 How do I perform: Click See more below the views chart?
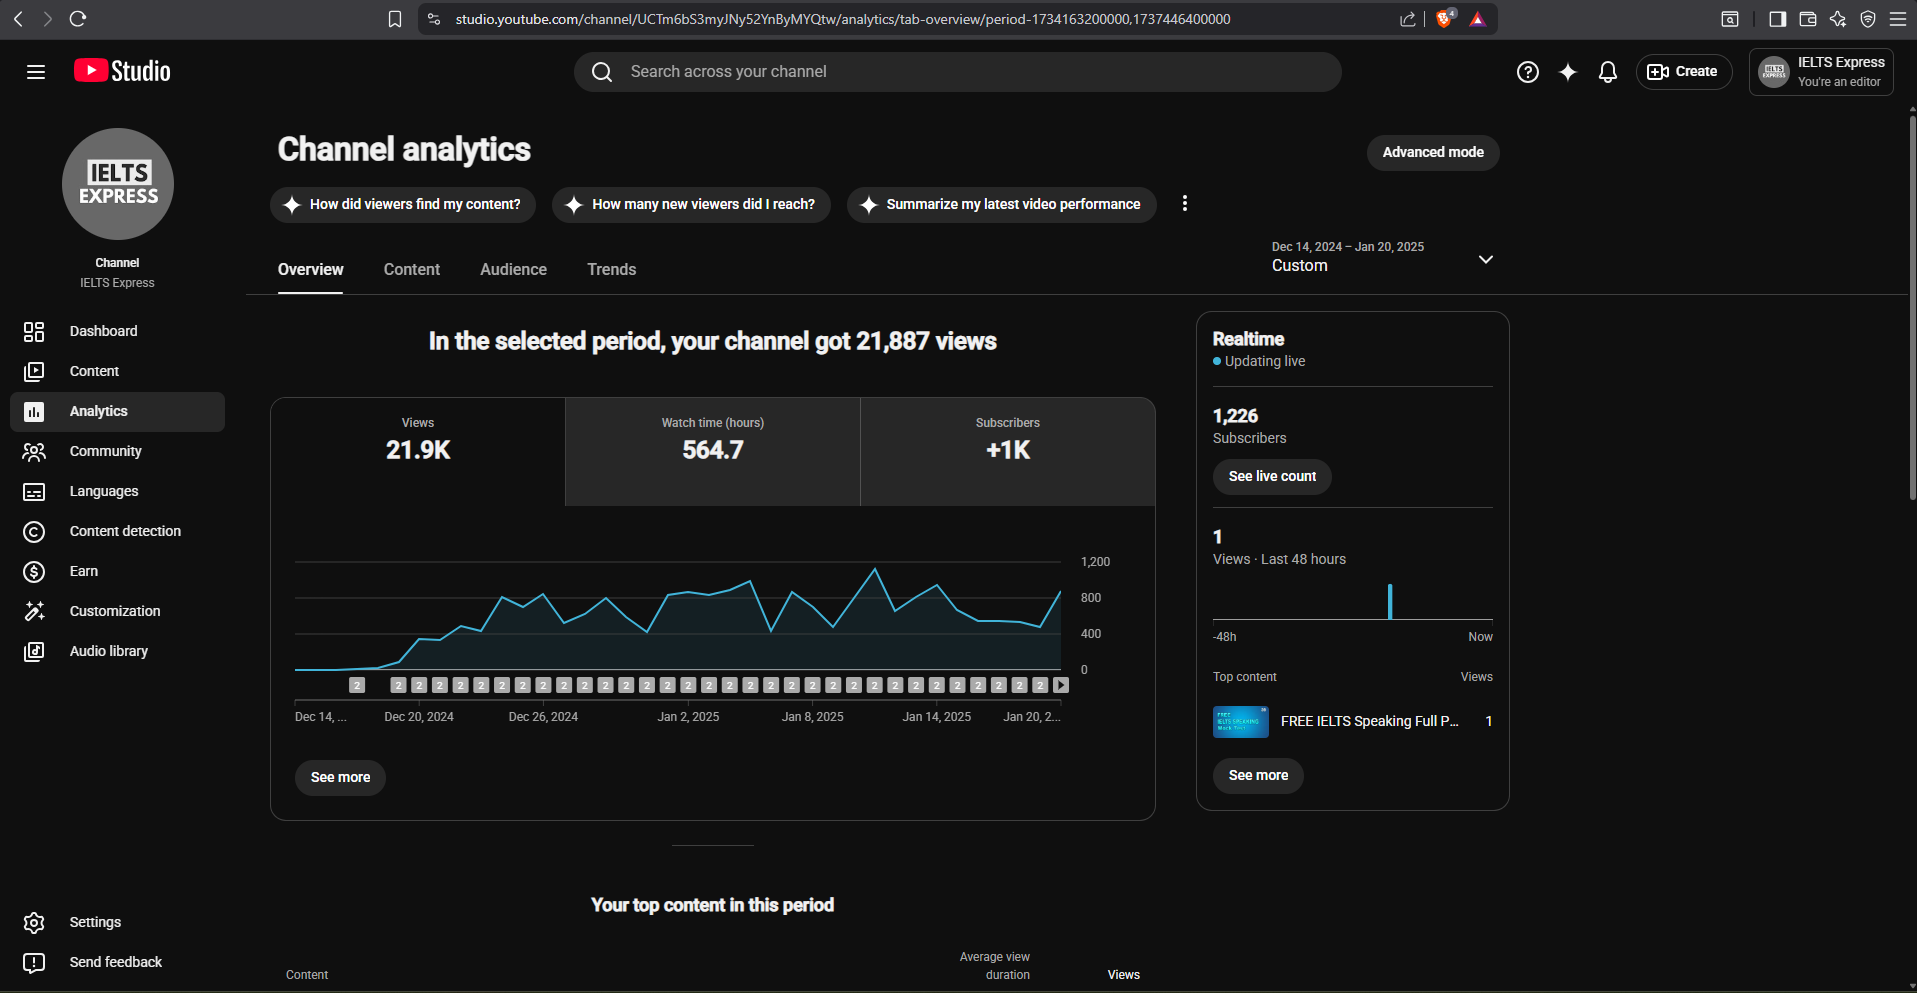340,778
